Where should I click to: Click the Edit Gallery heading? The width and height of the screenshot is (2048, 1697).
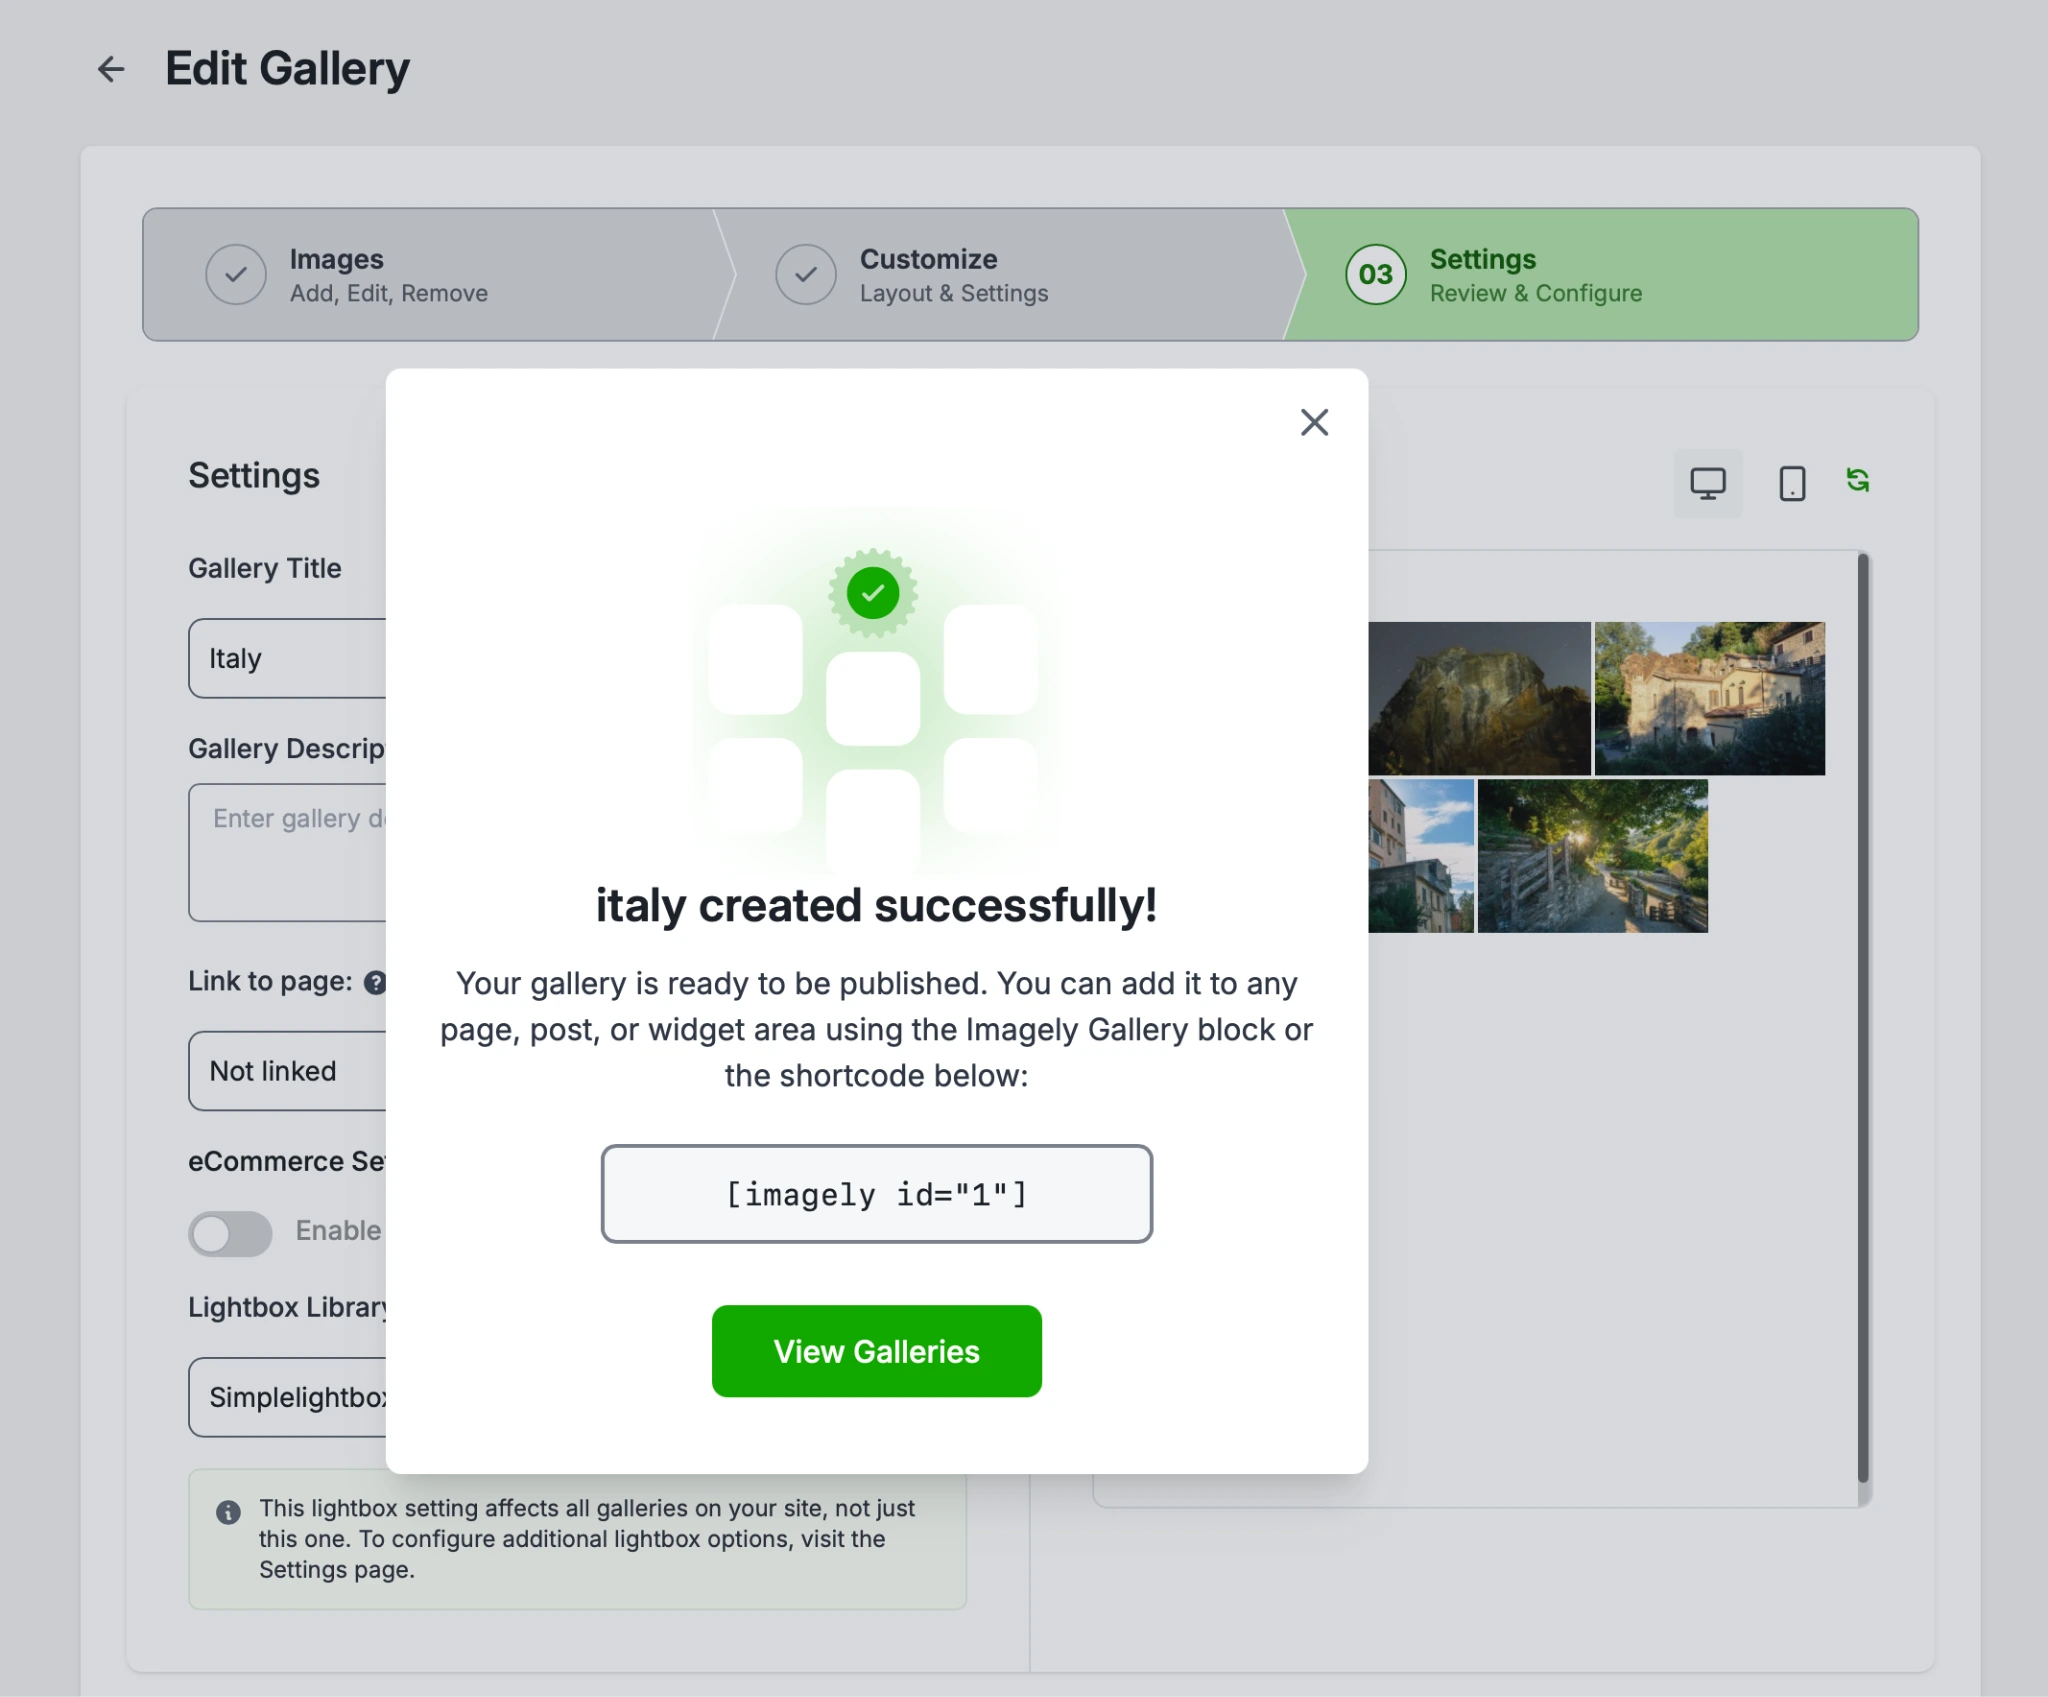click(x=287, y=69)
